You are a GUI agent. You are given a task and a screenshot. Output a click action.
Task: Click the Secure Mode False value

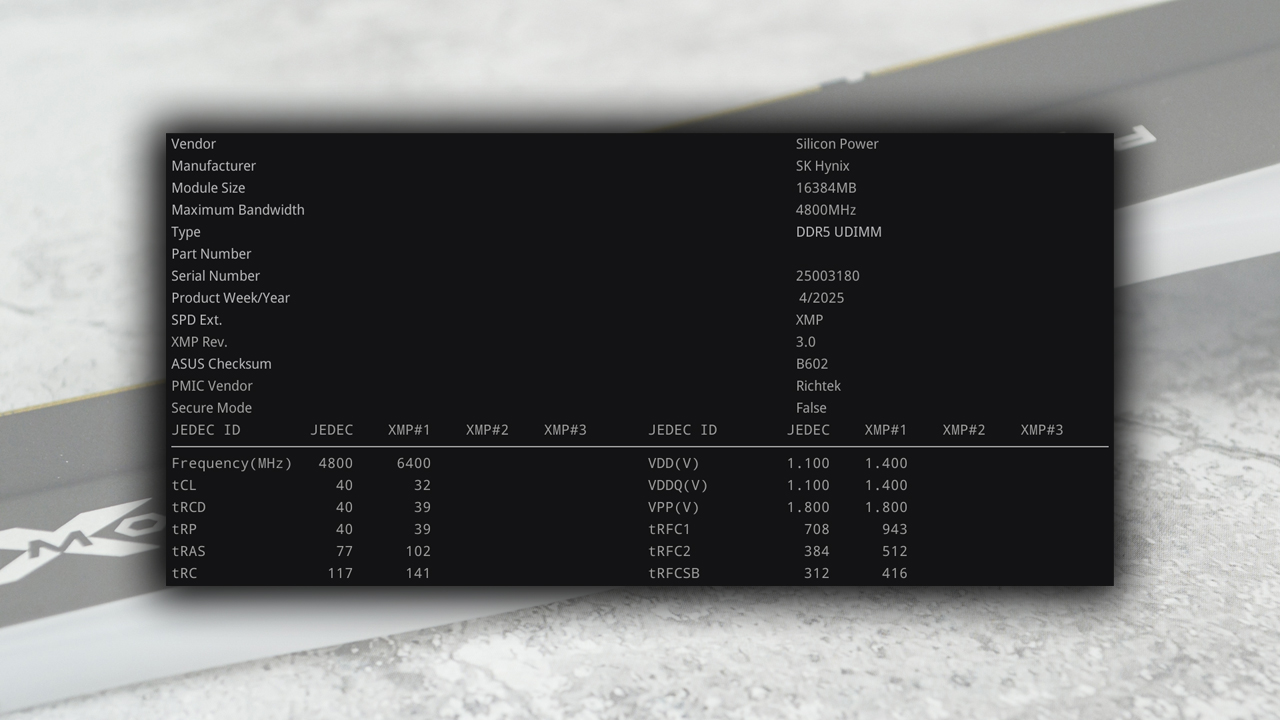[x=811, y=408]
